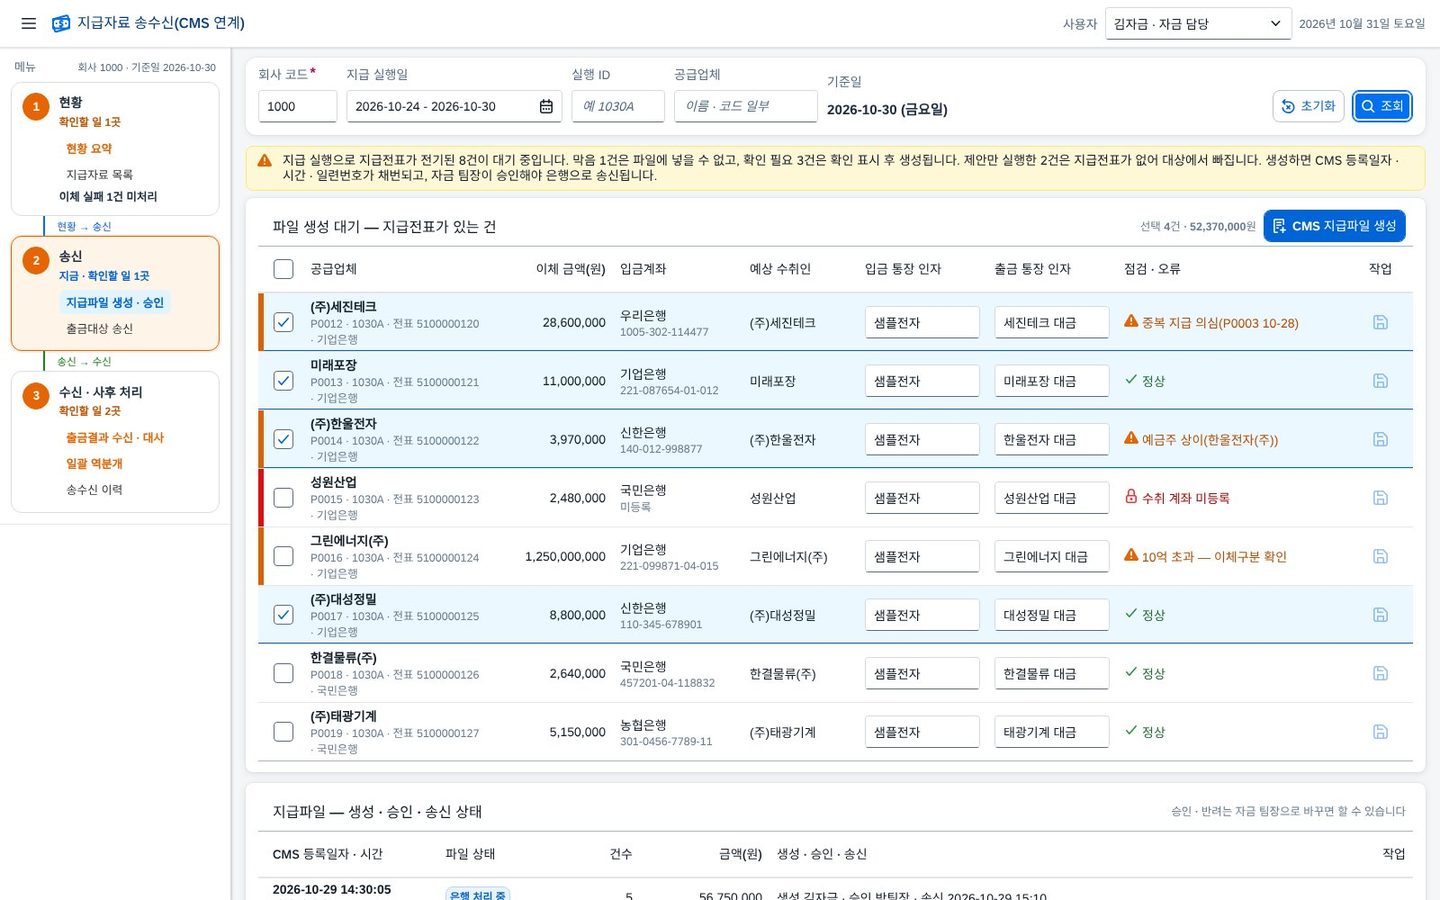The image size is (1440, 900).
Task: Open the user dropdown 김자금 · 자금 담당
Action: point(1197,24)
